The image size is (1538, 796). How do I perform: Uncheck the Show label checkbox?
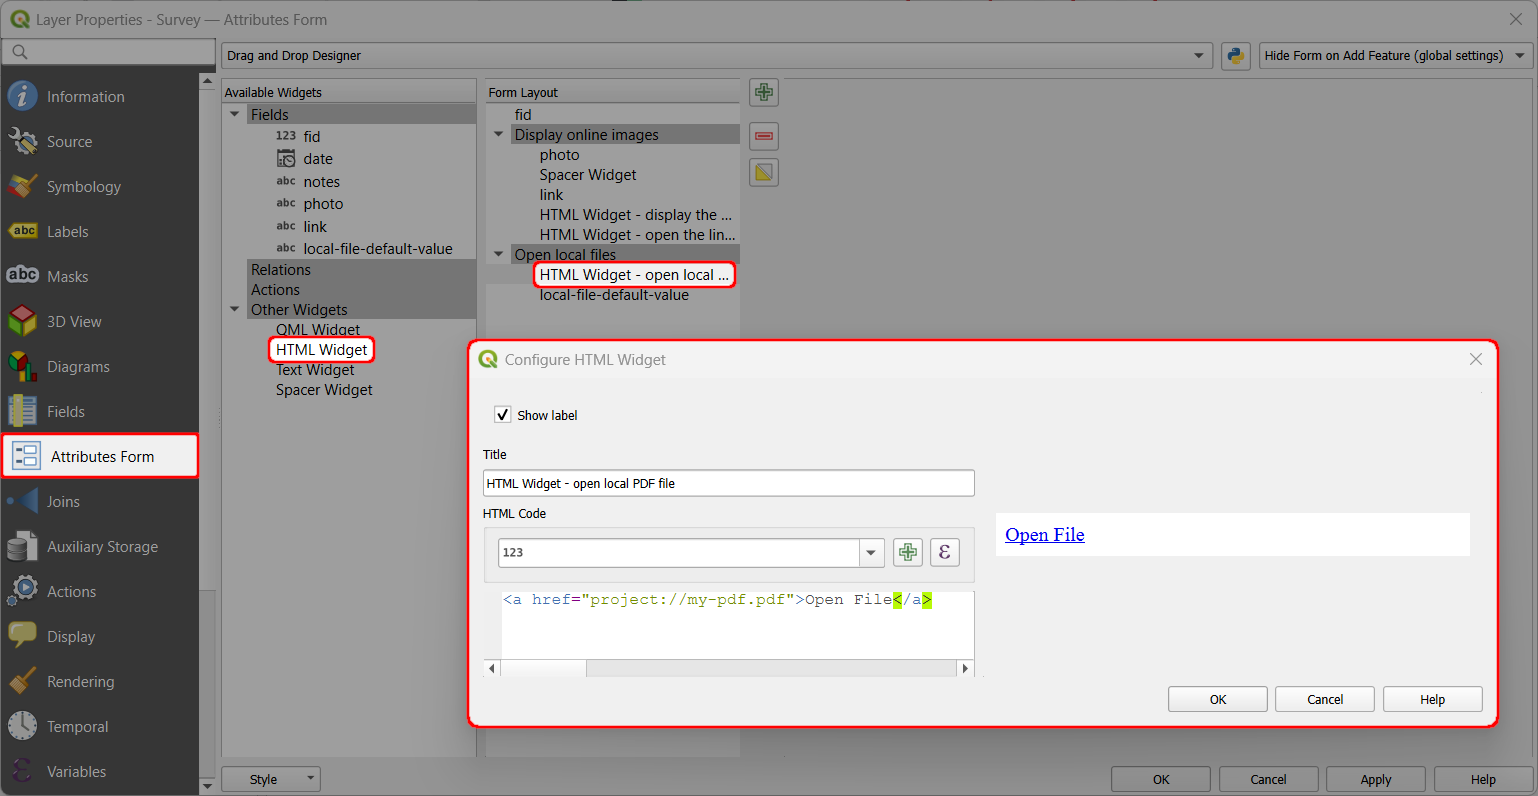(502, 414)
